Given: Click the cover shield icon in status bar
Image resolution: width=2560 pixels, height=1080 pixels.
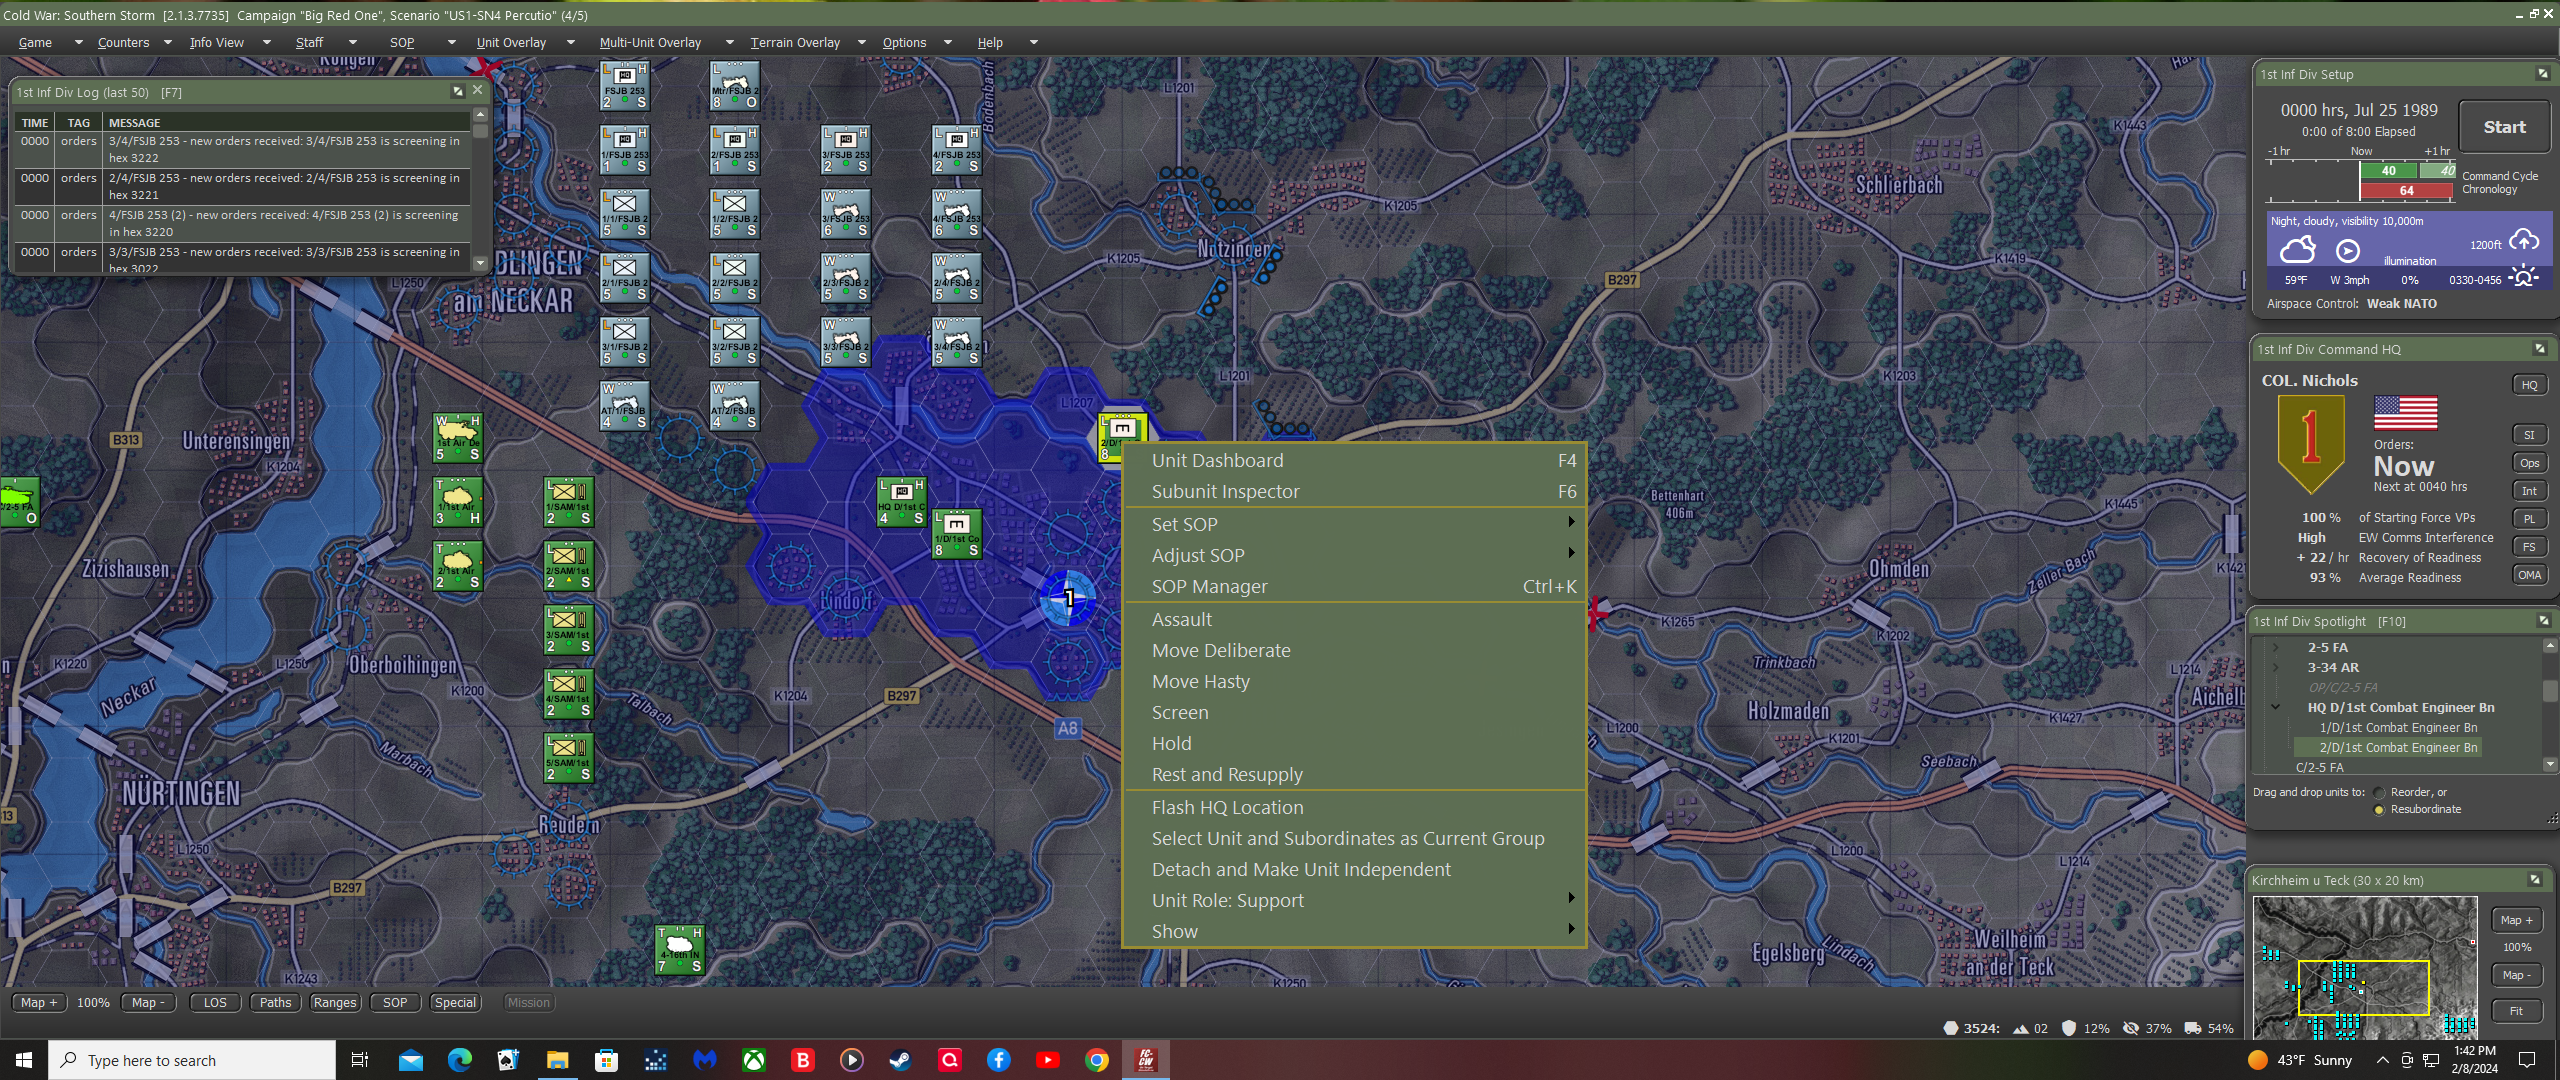Looking at the screenshot, I should coord(2069,1028).
